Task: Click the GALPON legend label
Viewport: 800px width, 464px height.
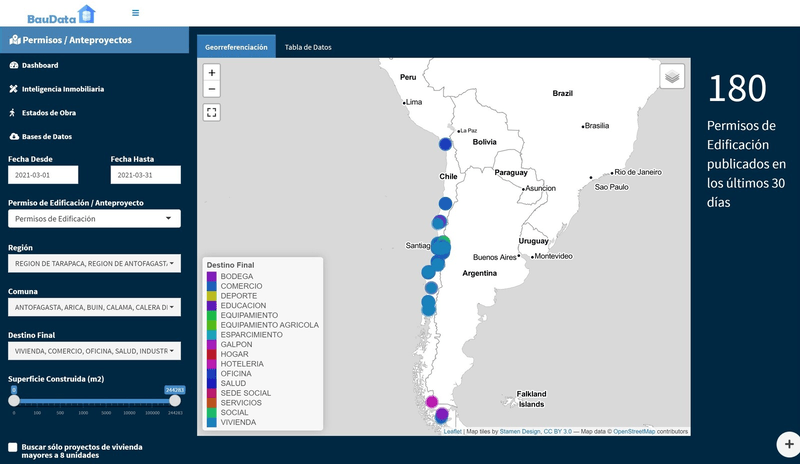Action: [236, 344]
